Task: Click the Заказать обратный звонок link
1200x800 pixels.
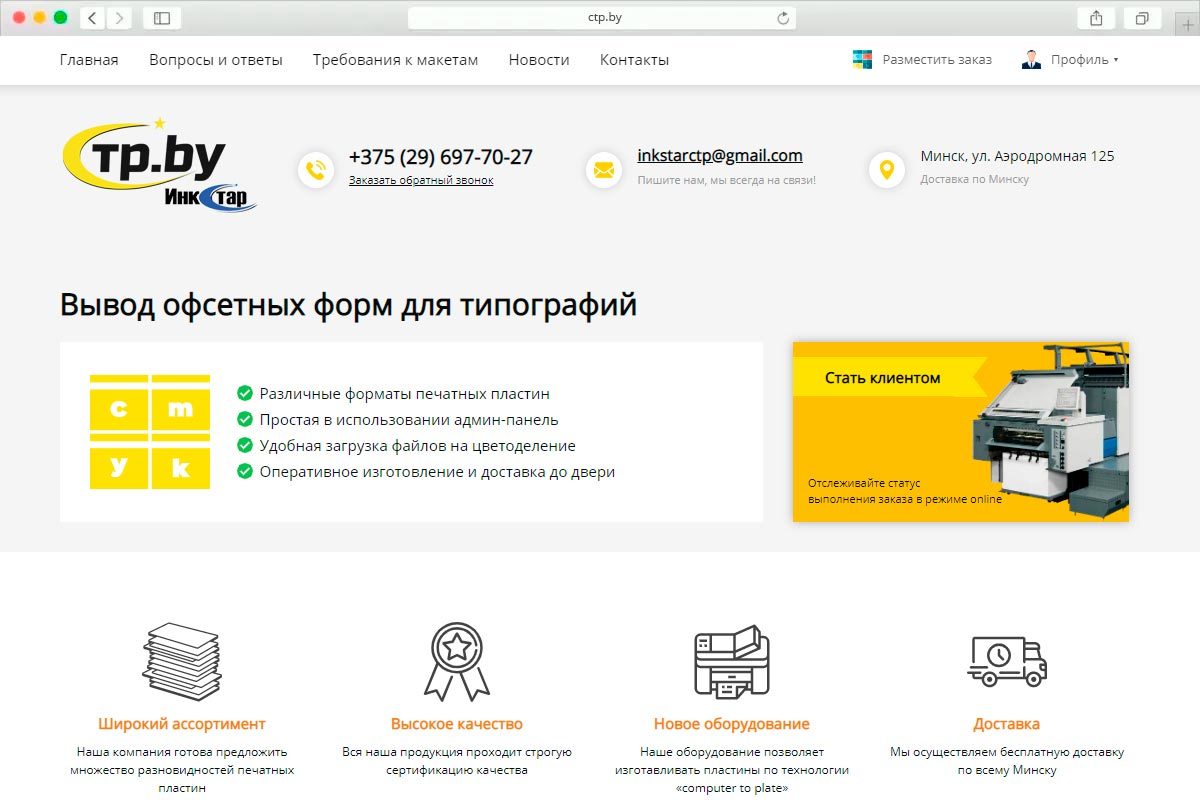Action: [x=421, y=179]
